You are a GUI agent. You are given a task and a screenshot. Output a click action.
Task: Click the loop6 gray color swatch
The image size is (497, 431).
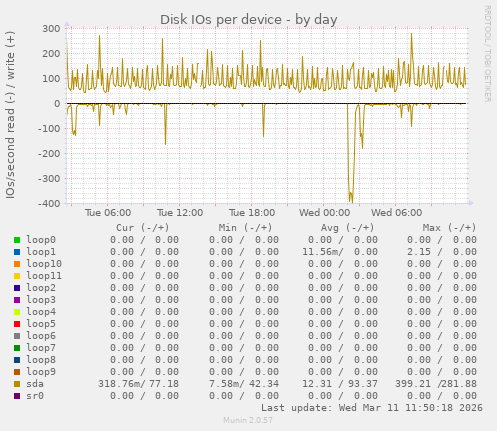point(17,336)
